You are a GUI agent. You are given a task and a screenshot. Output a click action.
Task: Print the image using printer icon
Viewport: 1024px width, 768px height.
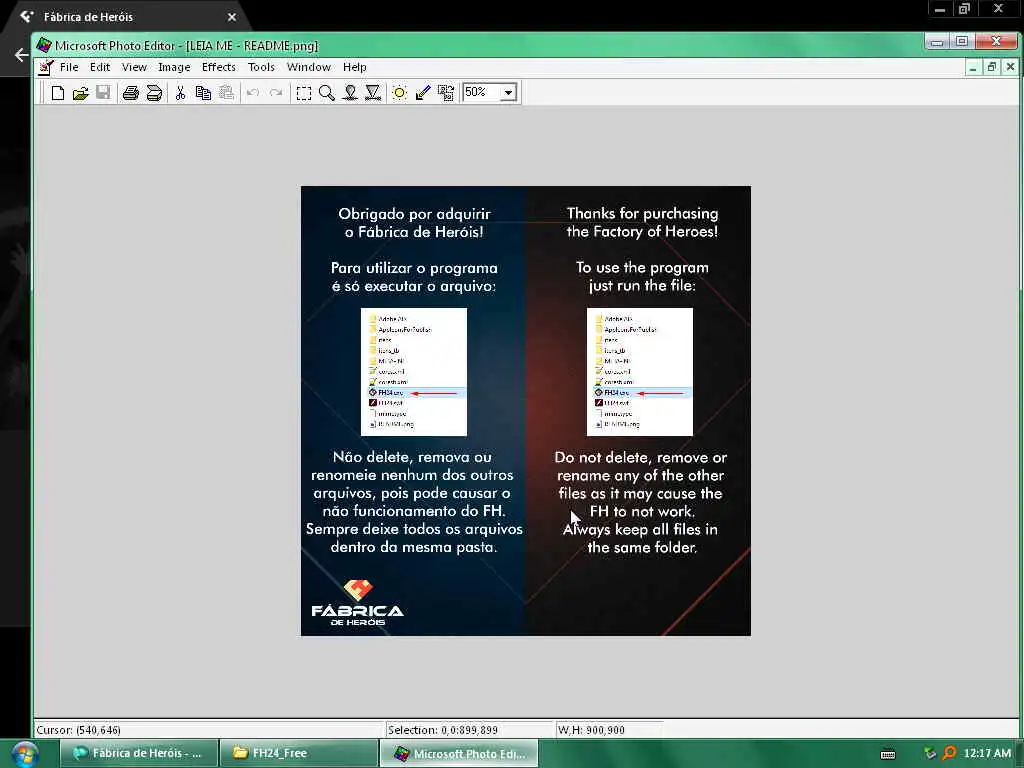(x=131, y=93)
